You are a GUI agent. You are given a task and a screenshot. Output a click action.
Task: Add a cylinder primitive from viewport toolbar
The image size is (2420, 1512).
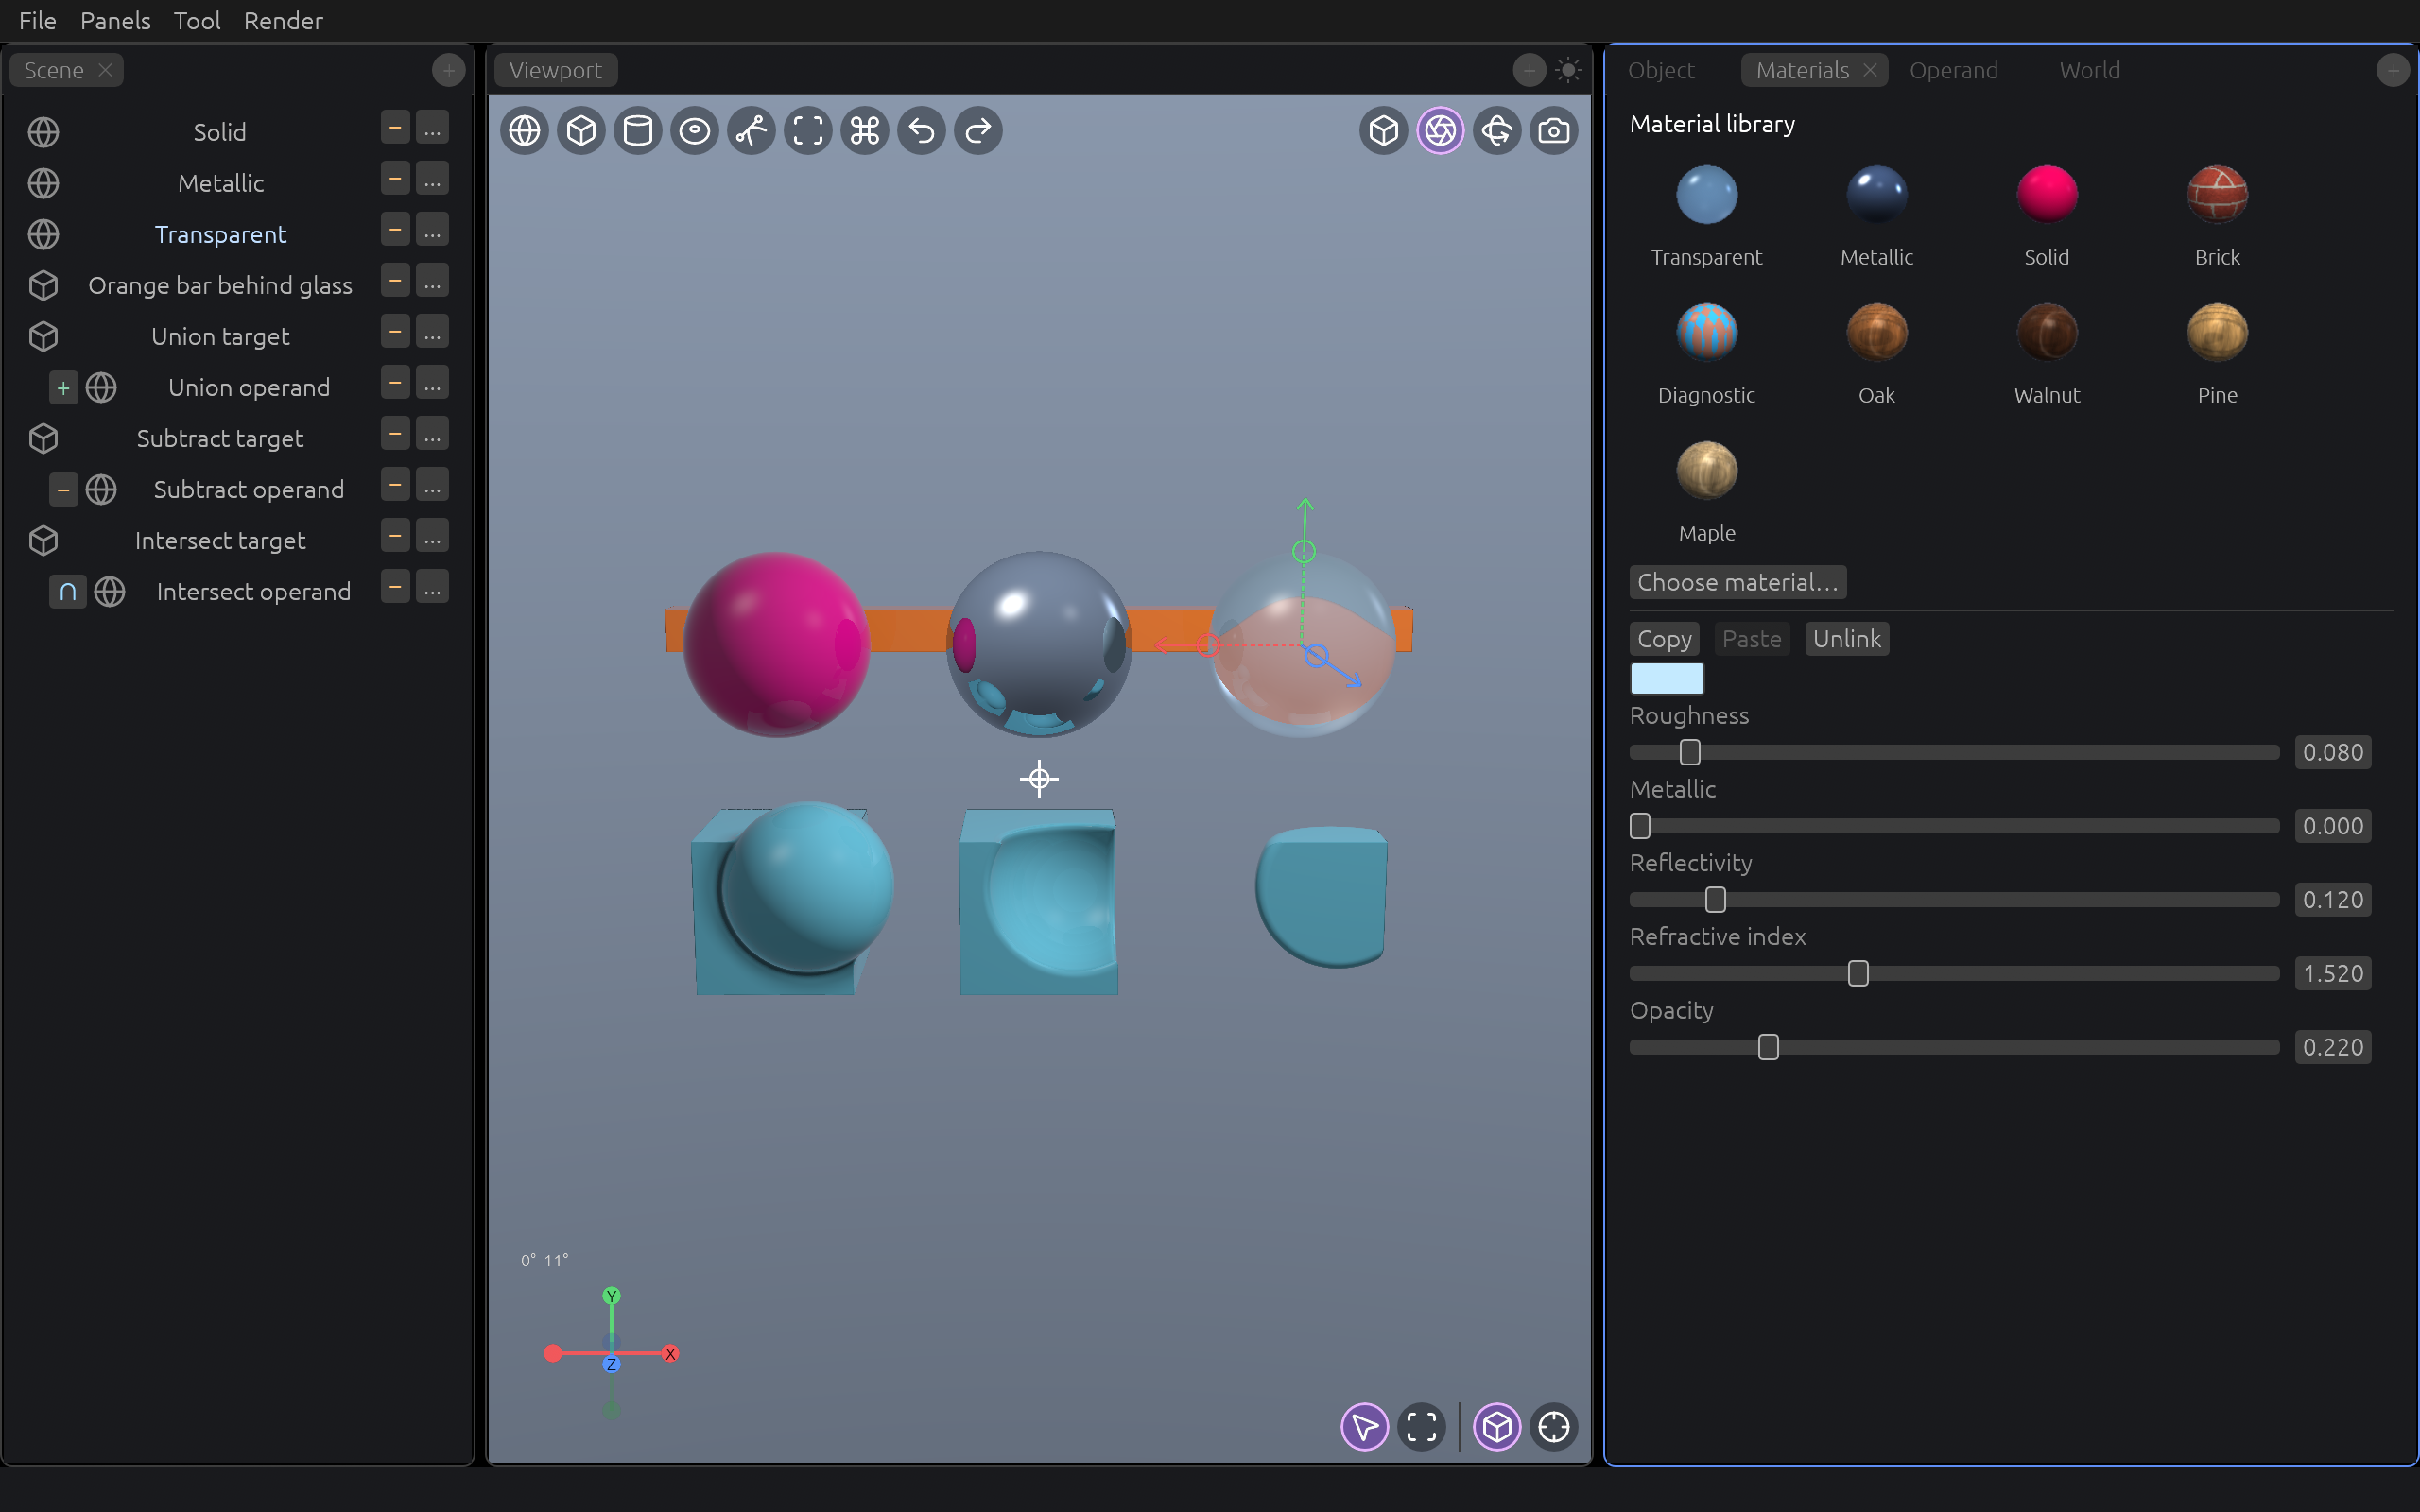(x=638, y=130)
